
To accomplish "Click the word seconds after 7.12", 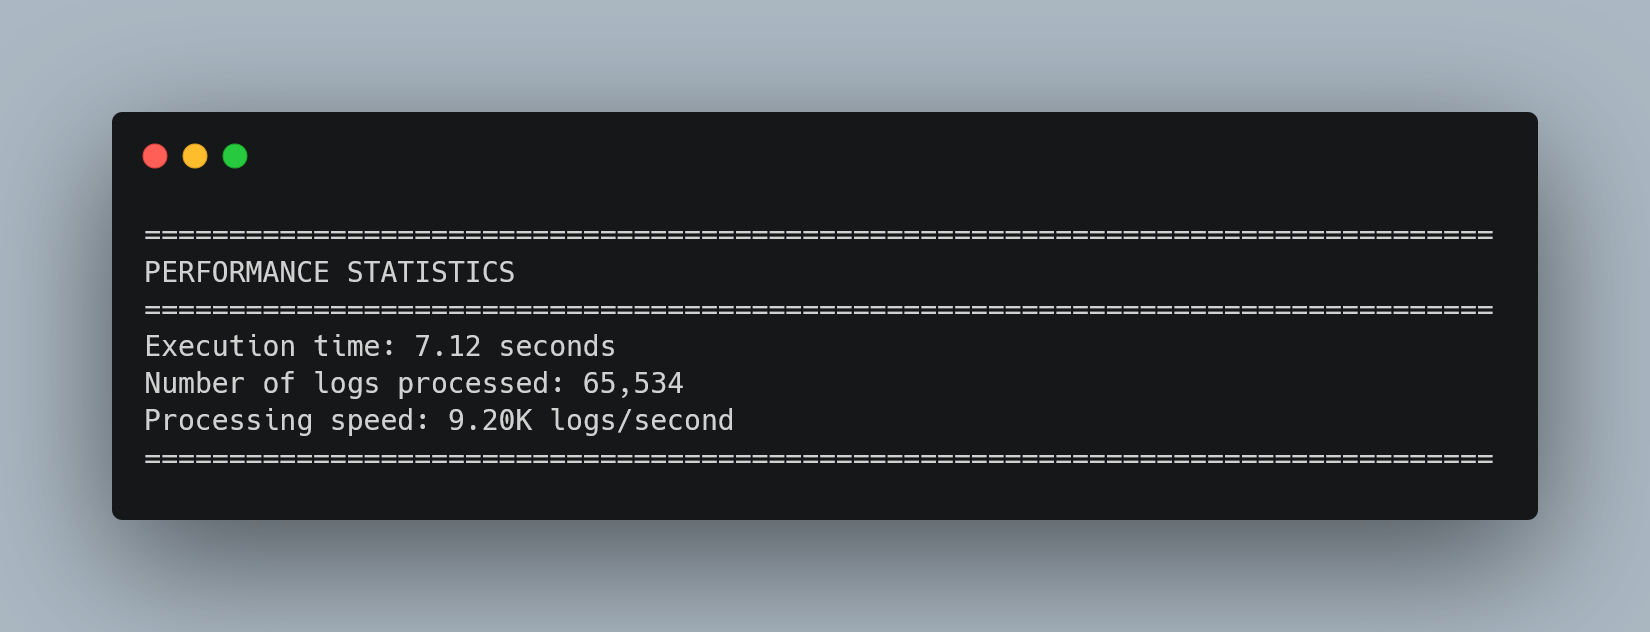I will coord(557,346).
